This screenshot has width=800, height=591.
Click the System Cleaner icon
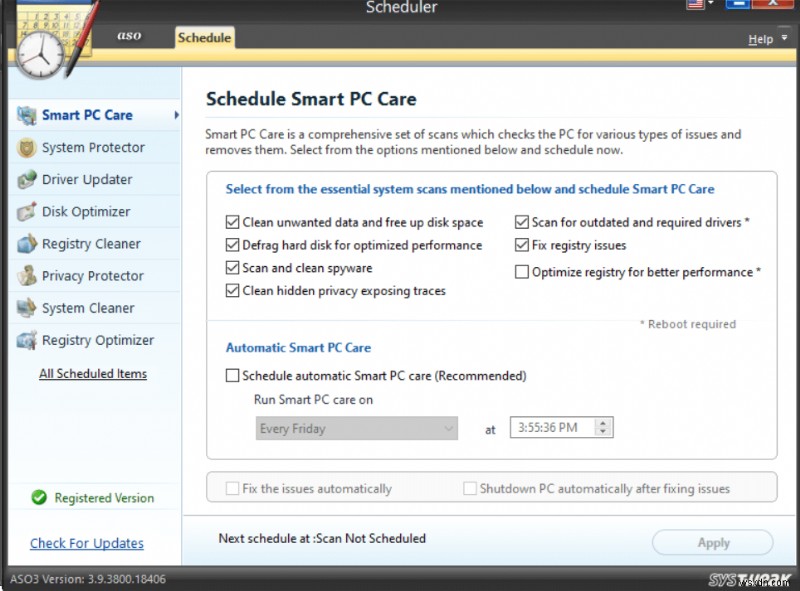(x=27, y=308)
